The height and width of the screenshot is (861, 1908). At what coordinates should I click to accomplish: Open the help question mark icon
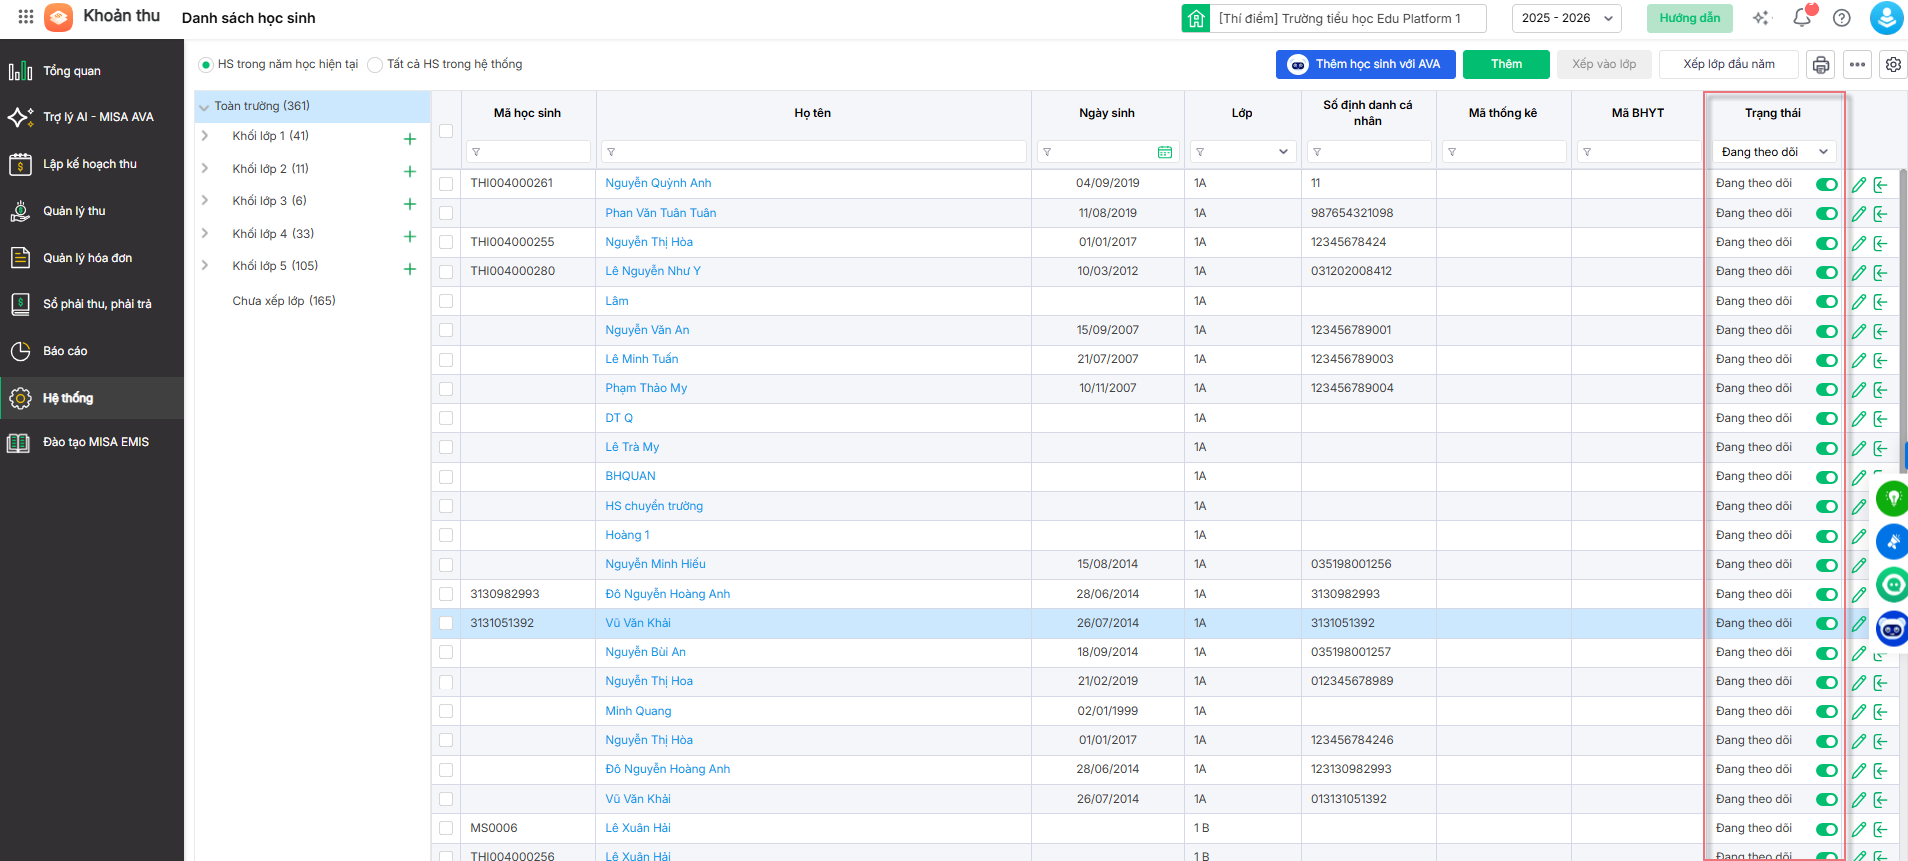(1842, 18)
